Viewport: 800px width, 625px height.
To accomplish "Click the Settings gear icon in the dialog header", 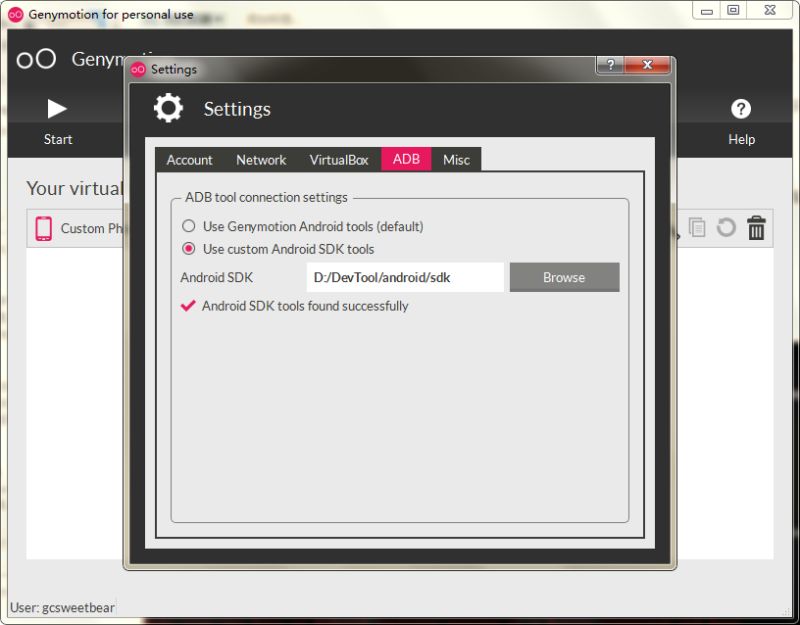I will (168, 108).
